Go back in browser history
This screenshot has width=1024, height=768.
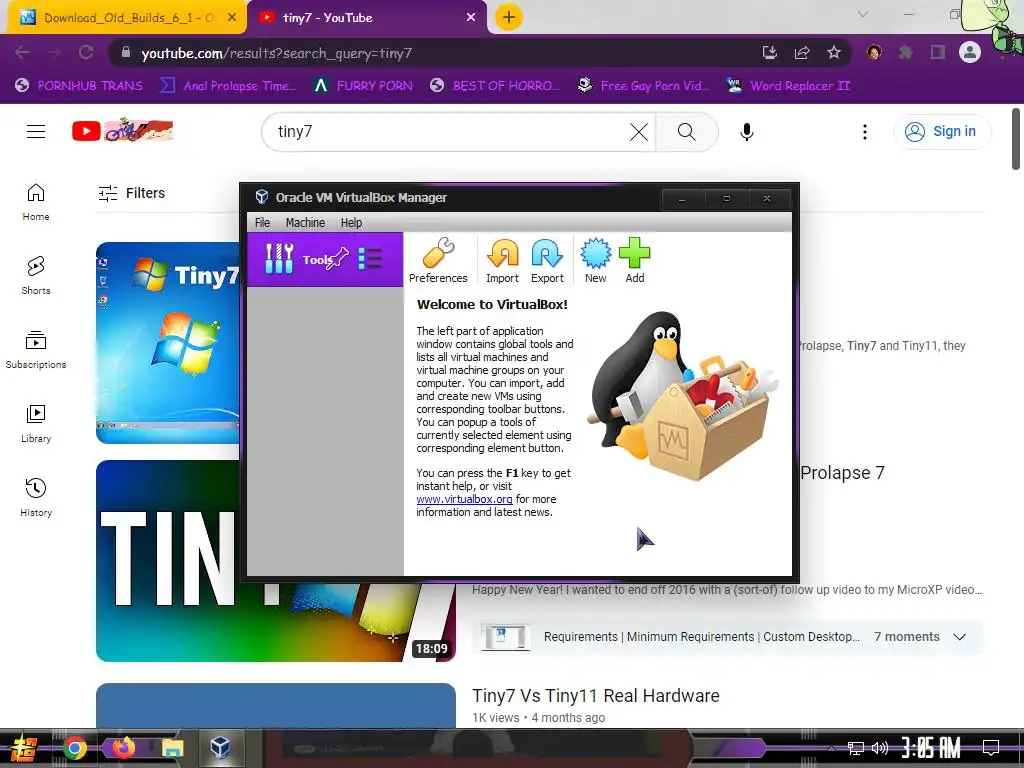[22, 52]
